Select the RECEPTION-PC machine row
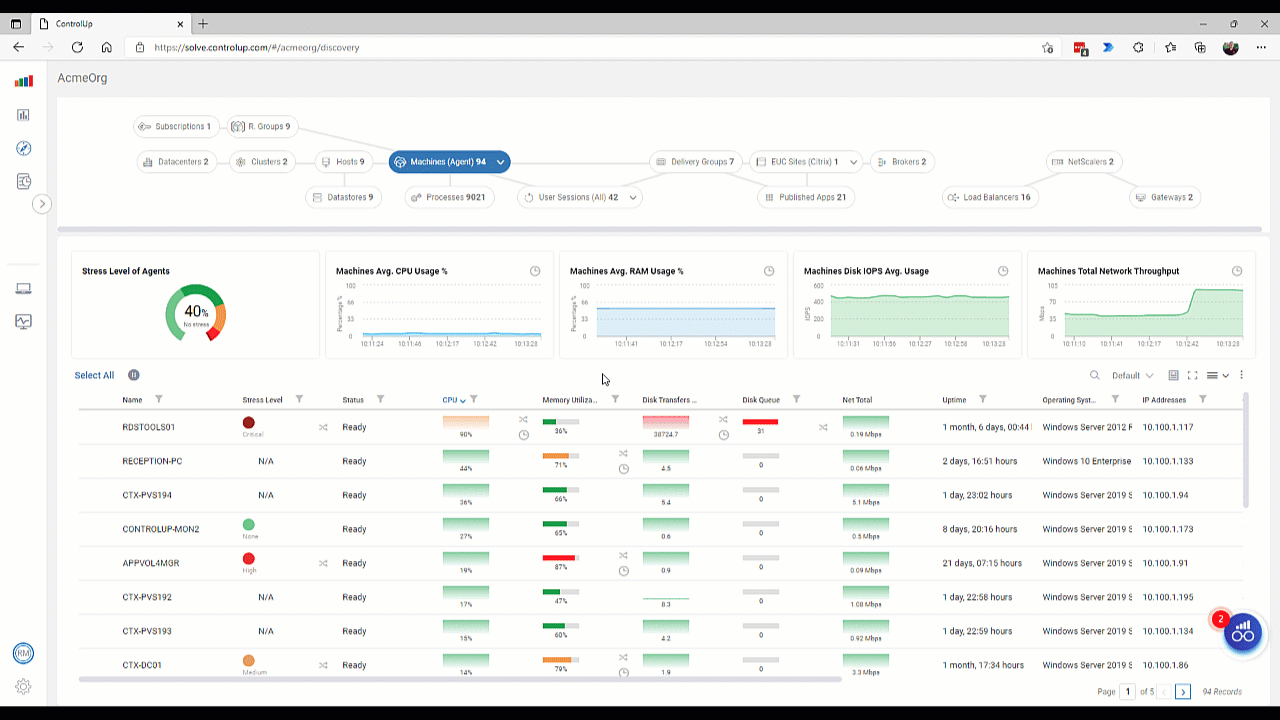 [x=660, y=461]
